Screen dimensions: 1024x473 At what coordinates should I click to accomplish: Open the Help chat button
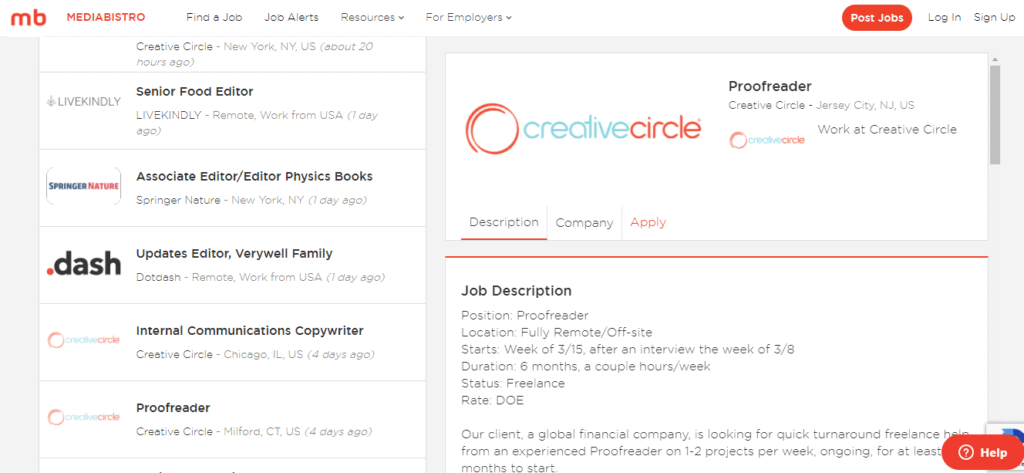[x=982, y=452]
